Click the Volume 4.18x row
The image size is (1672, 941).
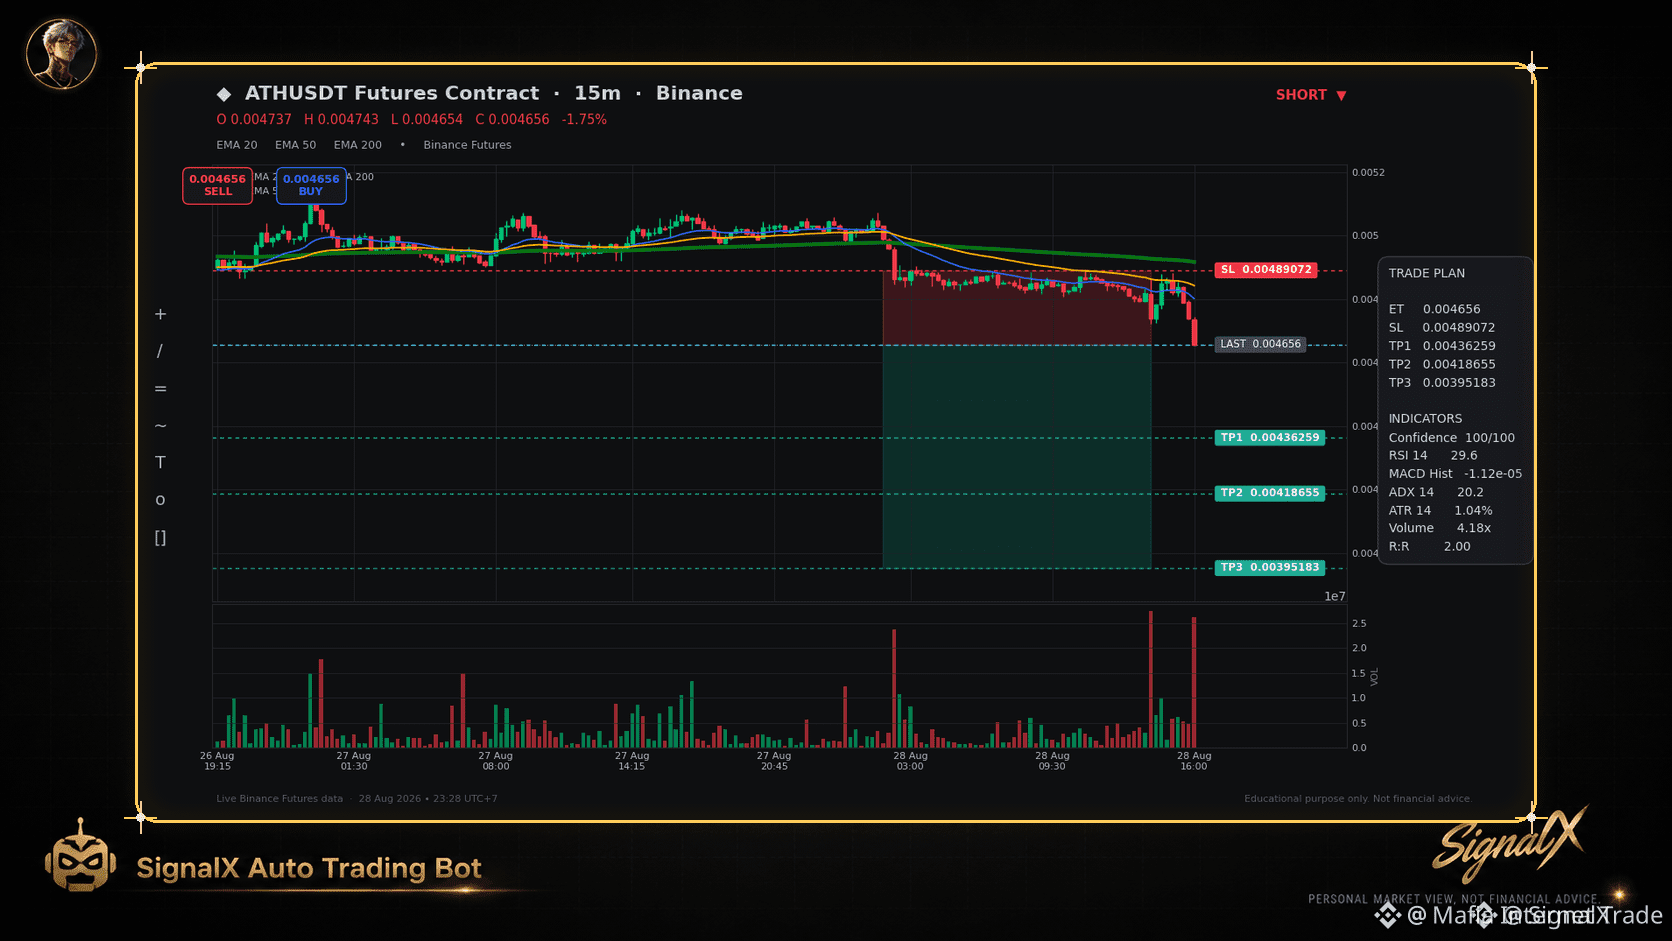(x=1440, y=528)
